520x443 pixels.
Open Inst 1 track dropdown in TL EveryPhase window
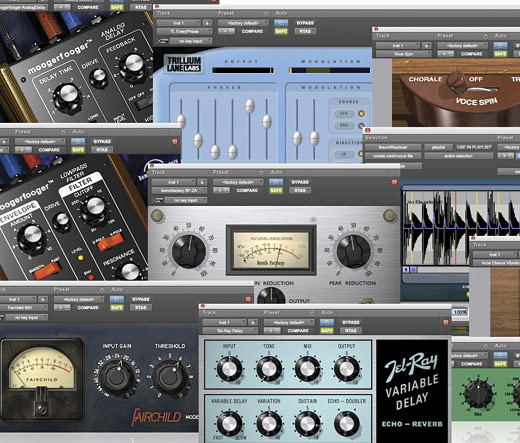(x=178, y=23)
